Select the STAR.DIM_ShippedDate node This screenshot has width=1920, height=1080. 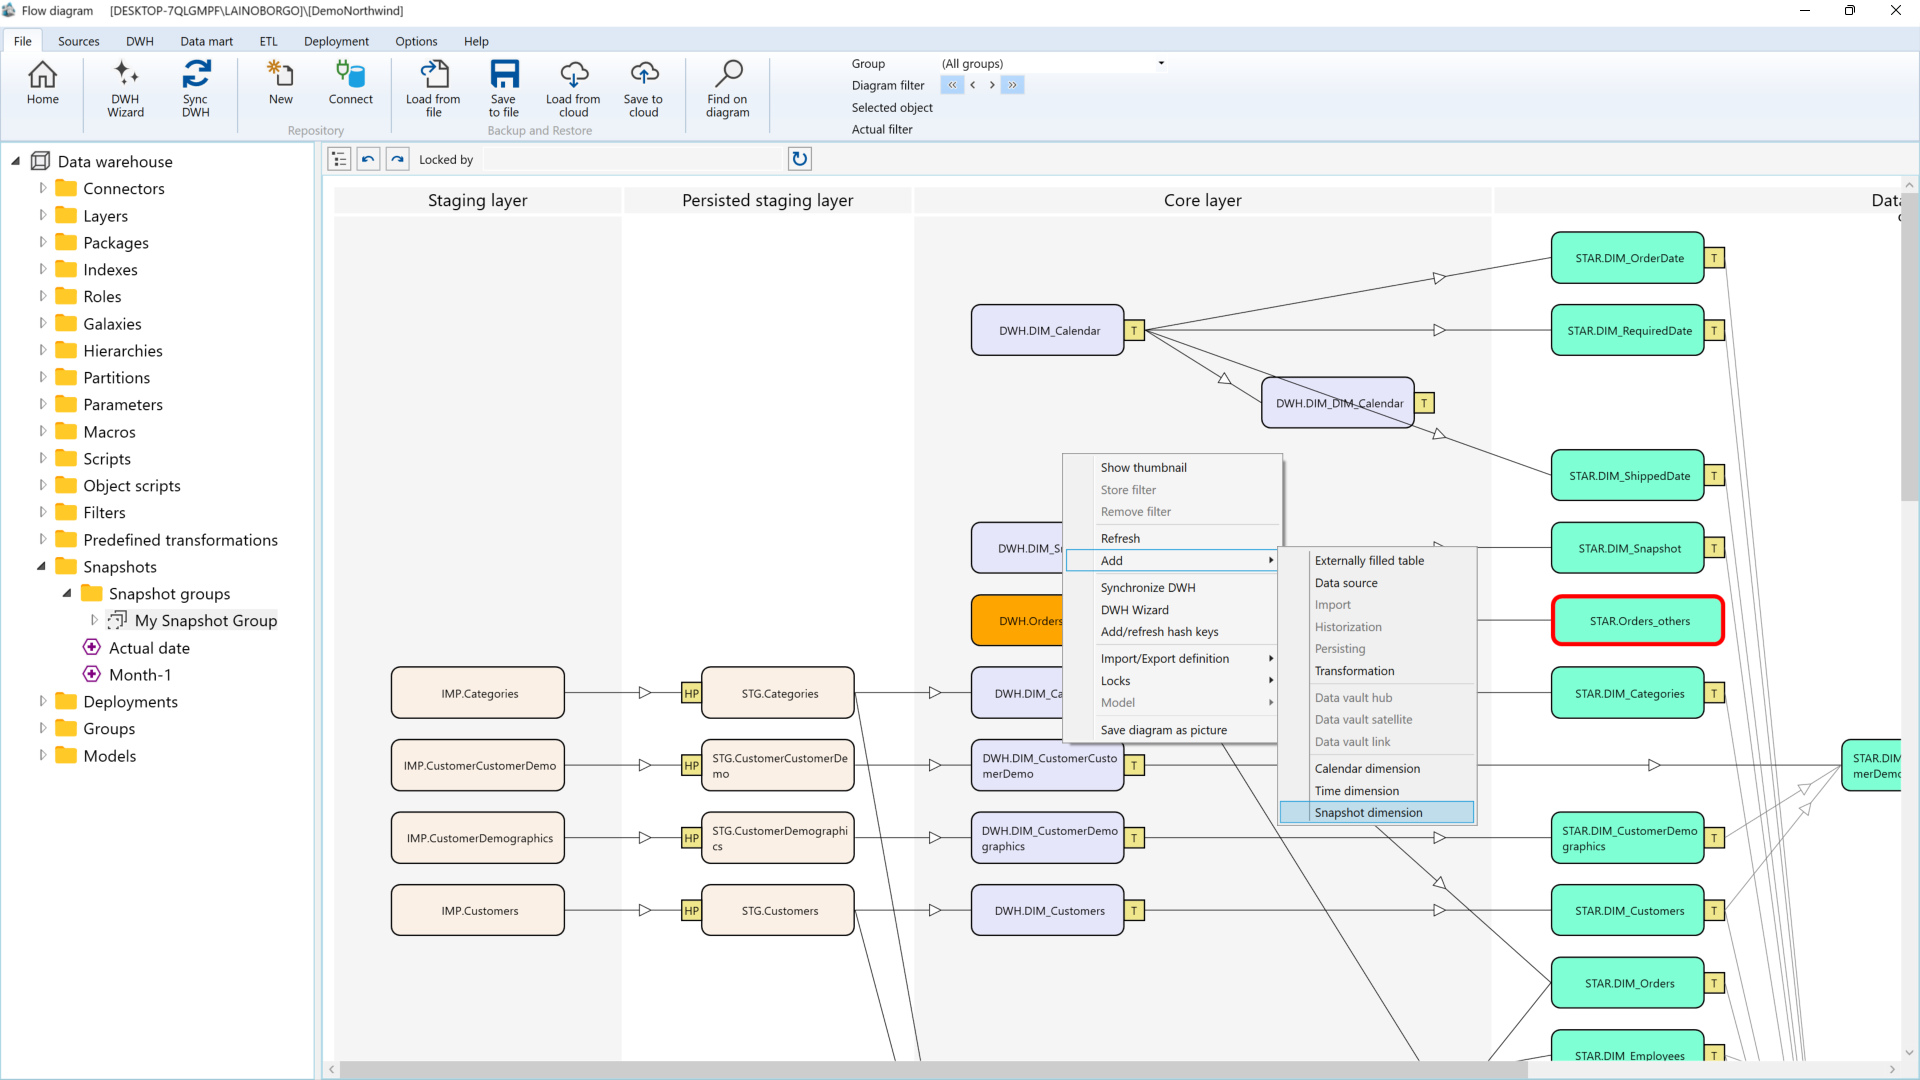(x=1628, y=476)
